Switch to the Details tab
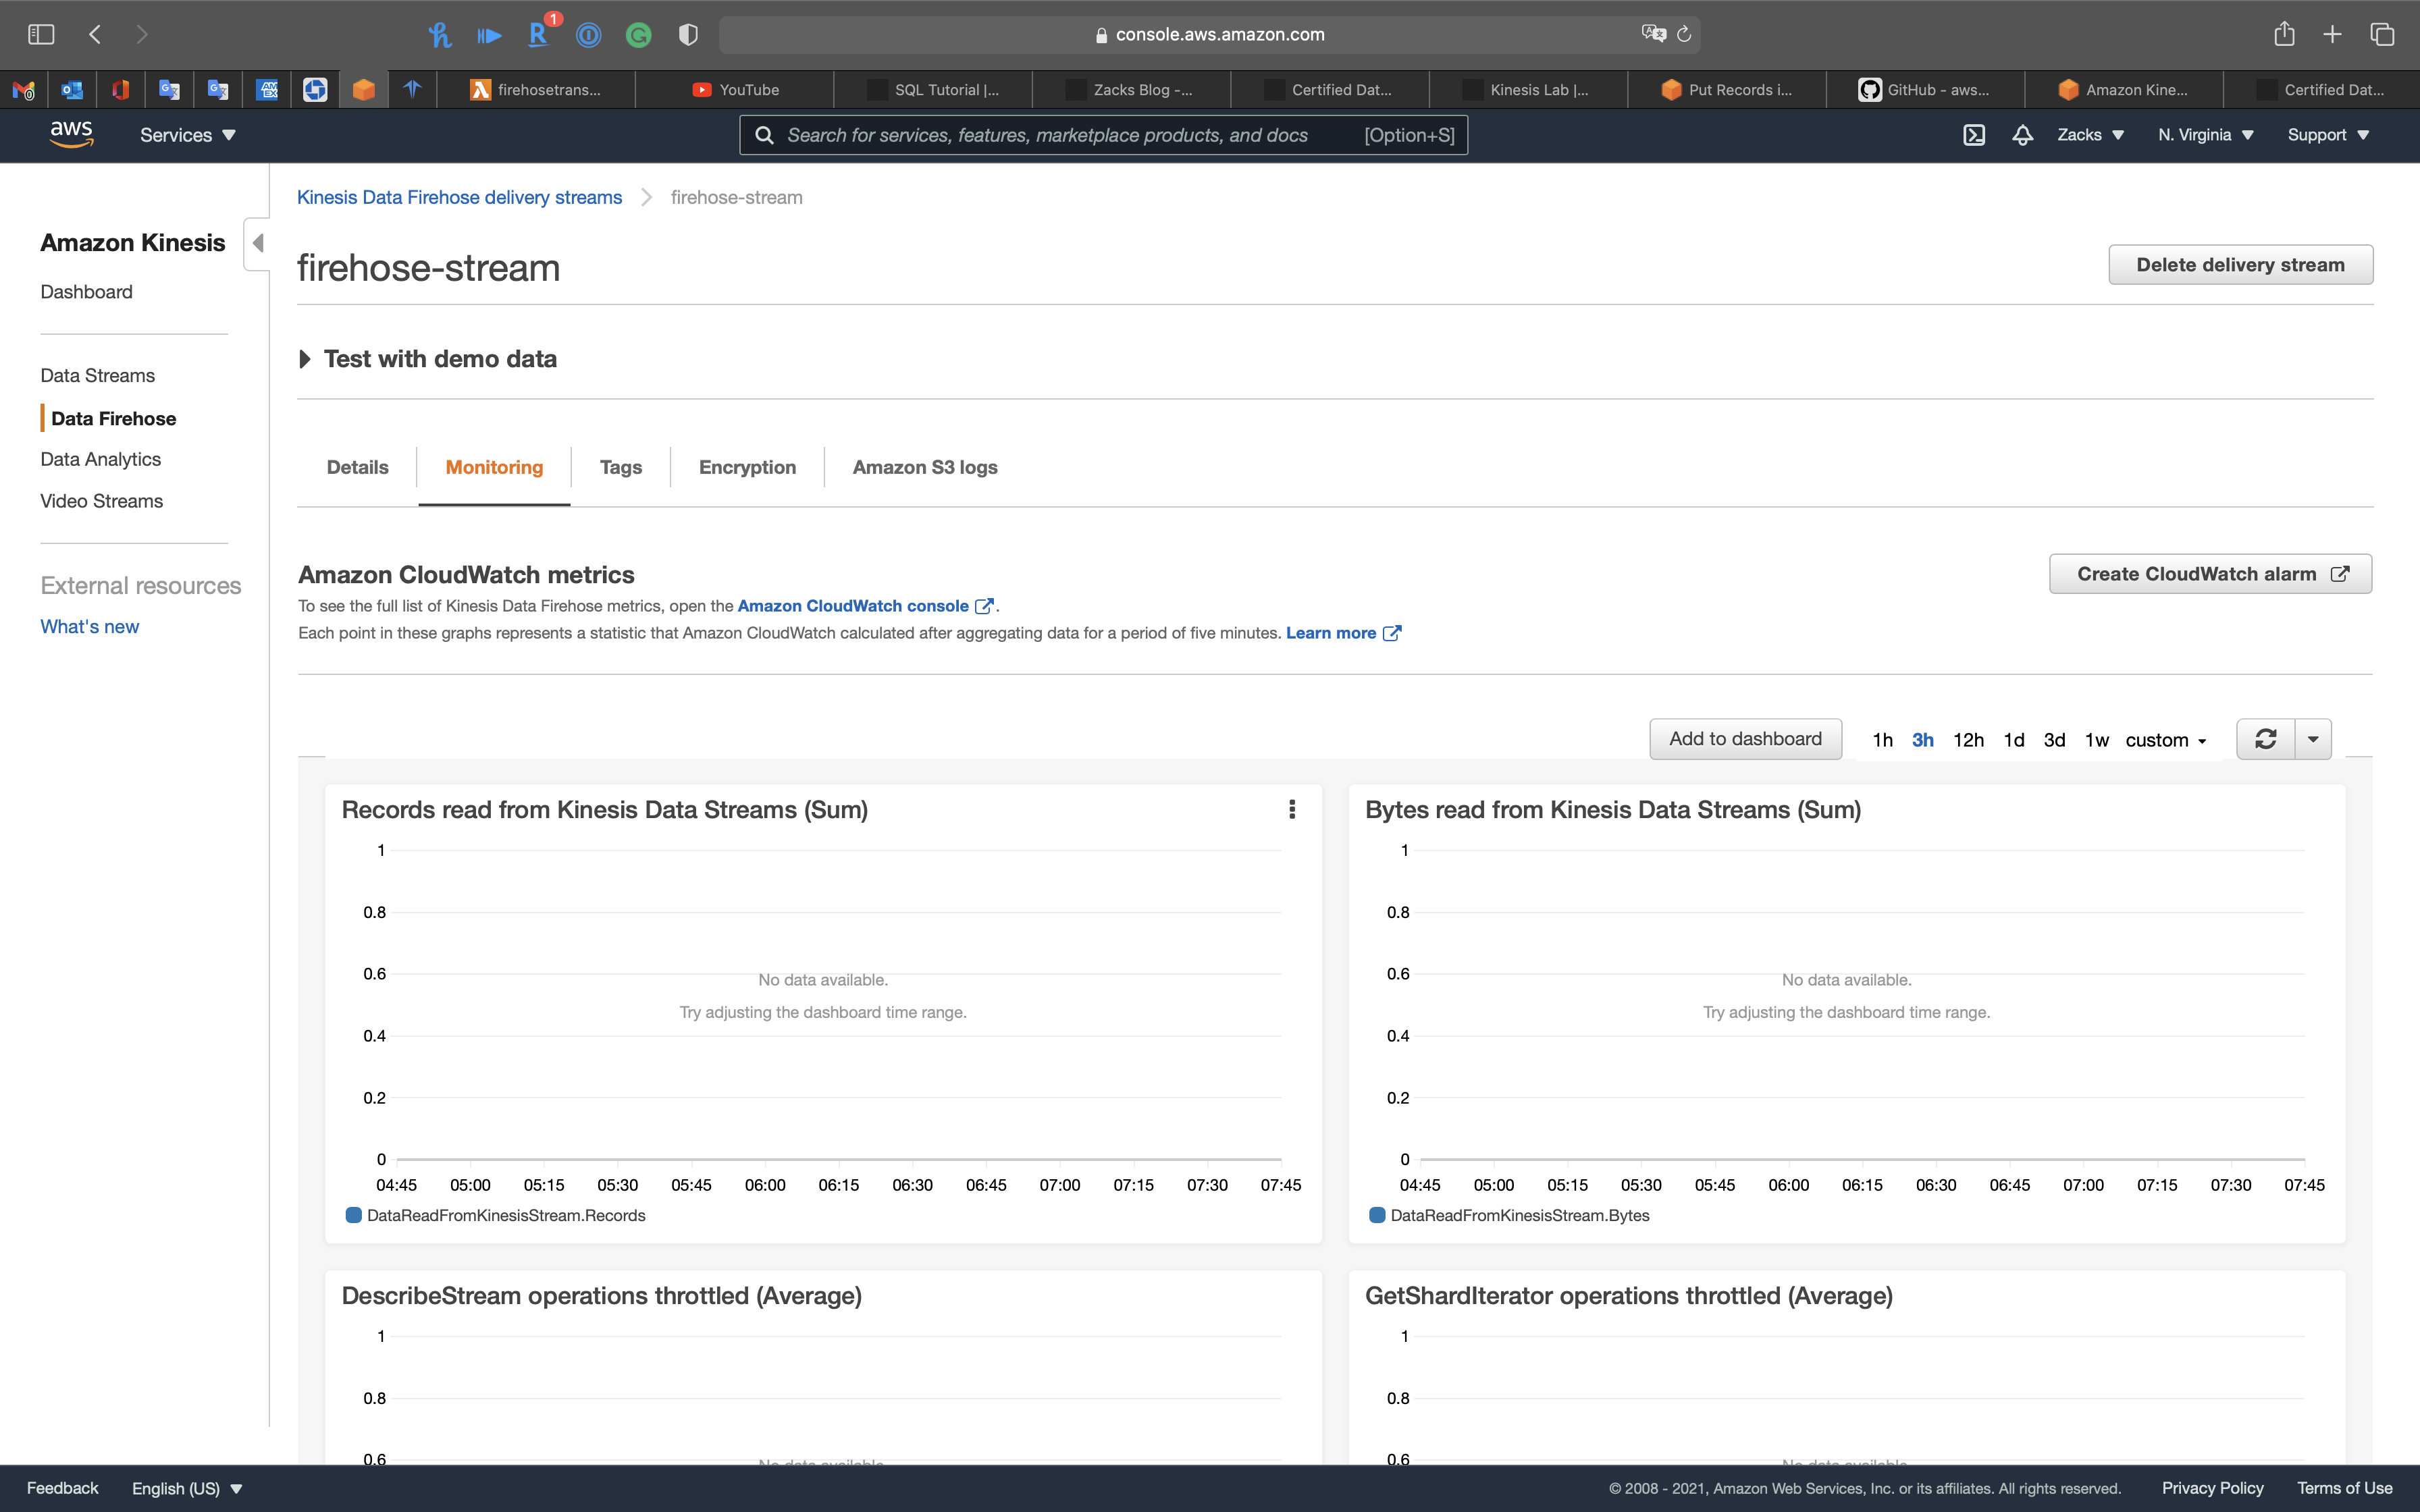The image size is (2420, 1512). (x=357, y=467)
